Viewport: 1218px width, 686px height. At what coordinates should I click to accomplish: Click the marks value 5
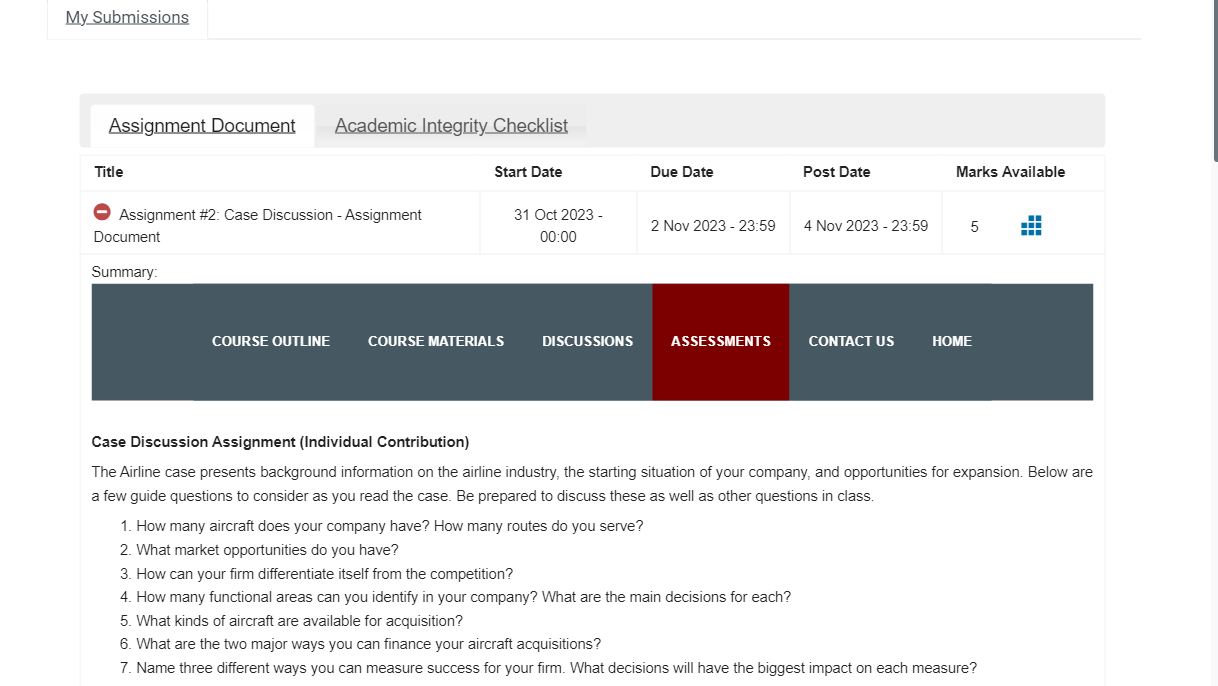pos(974,226)
